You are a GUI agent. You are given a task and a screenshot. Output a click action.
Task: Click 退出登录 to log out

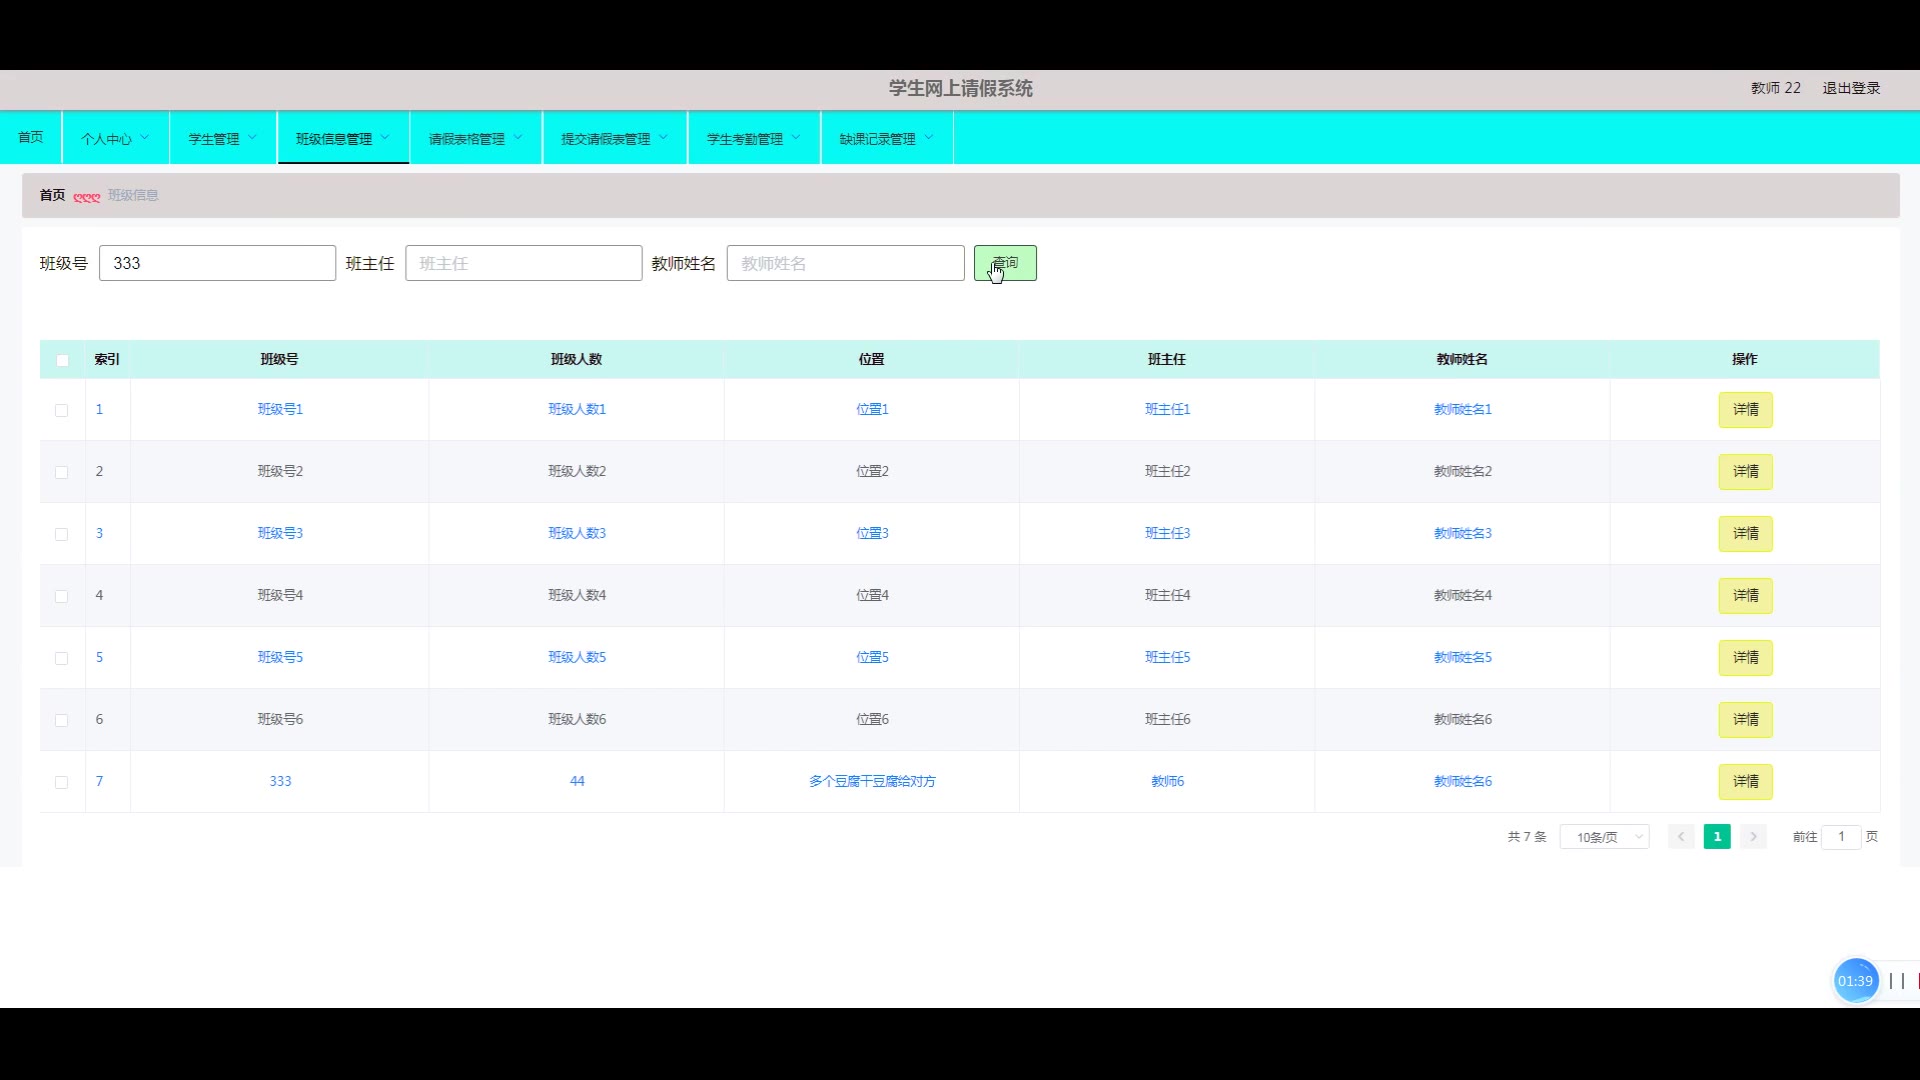tap(1851, 88)
